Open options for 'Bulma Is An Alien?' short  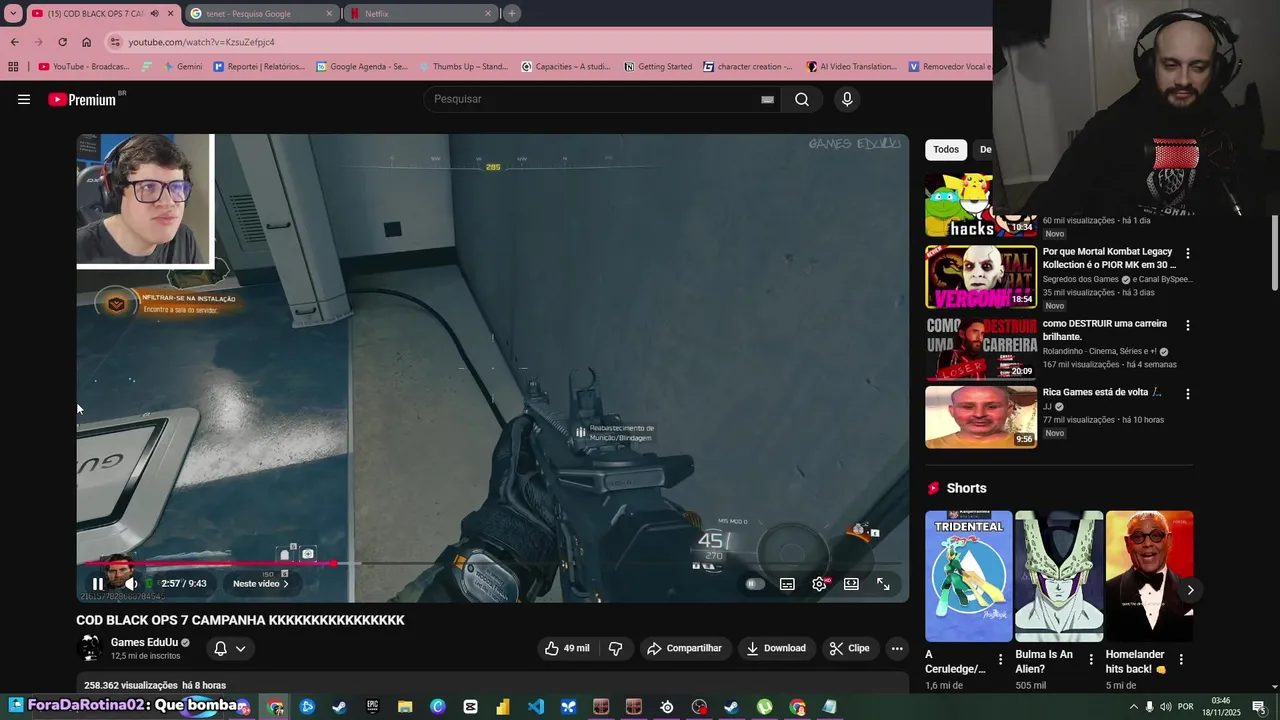(1091, 659)
